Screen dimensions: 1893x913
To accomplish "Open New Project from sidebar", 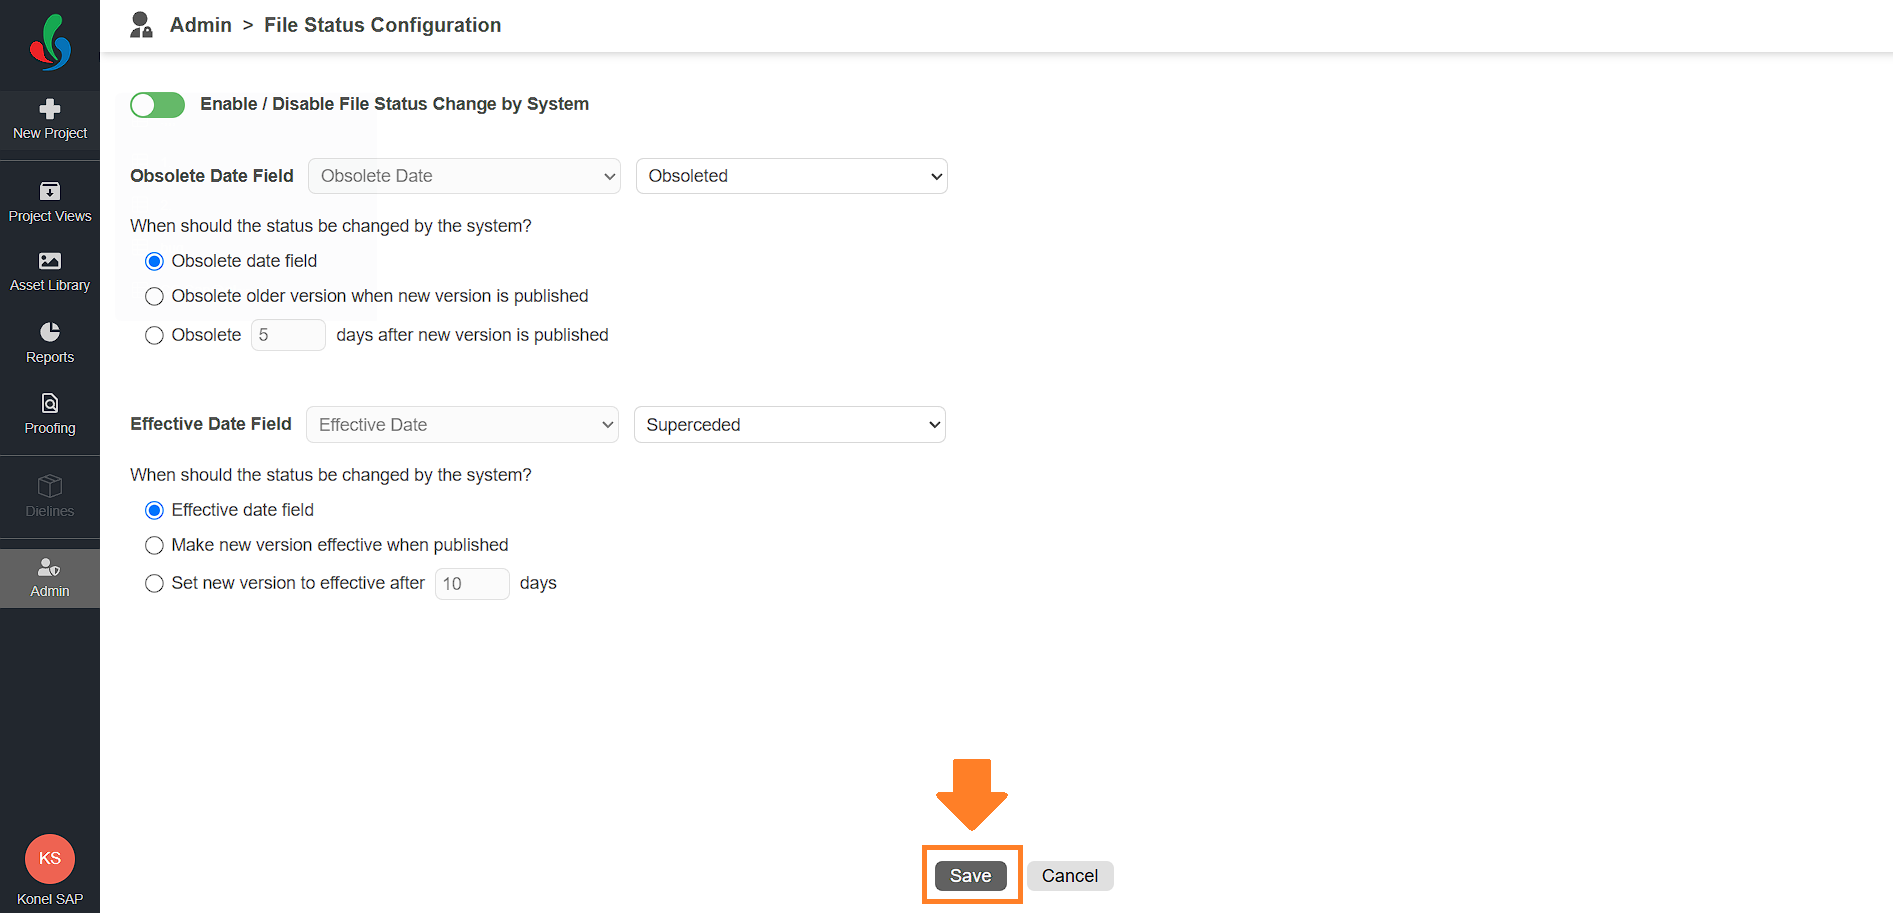I will click(x=50, y=120).
